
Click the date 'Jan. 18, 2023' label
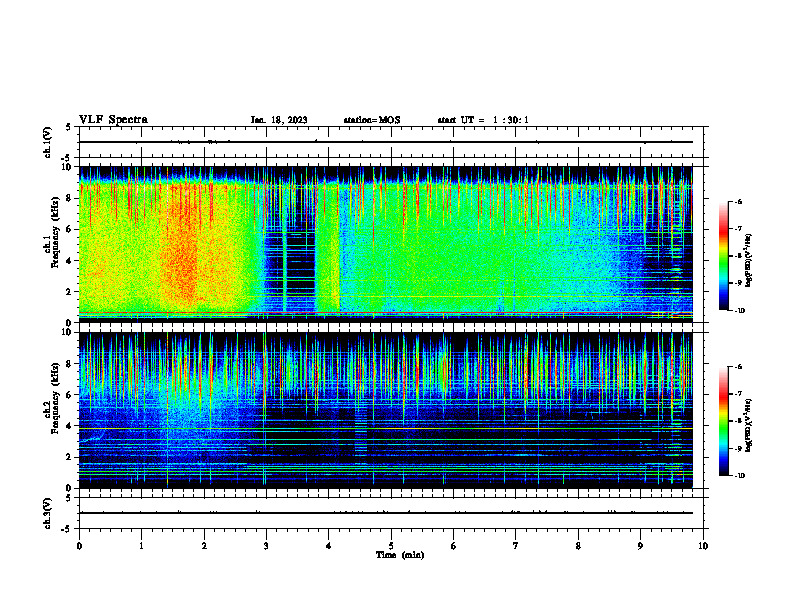pyautogui.click(x=279, y=120)
